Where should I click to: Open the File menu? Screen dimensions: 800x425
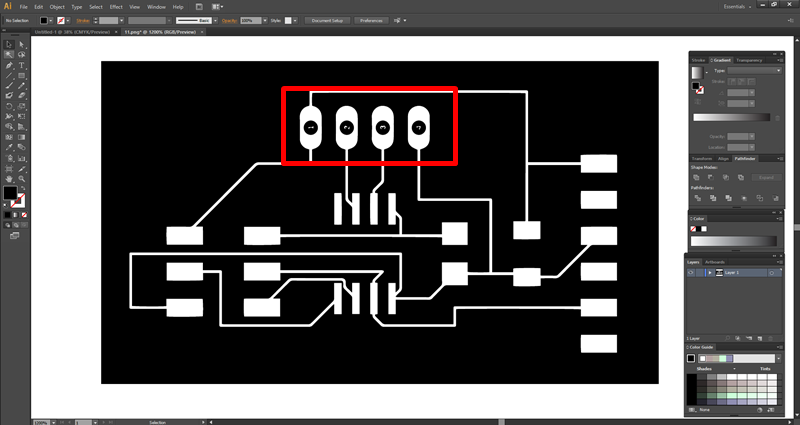(23, 7)
